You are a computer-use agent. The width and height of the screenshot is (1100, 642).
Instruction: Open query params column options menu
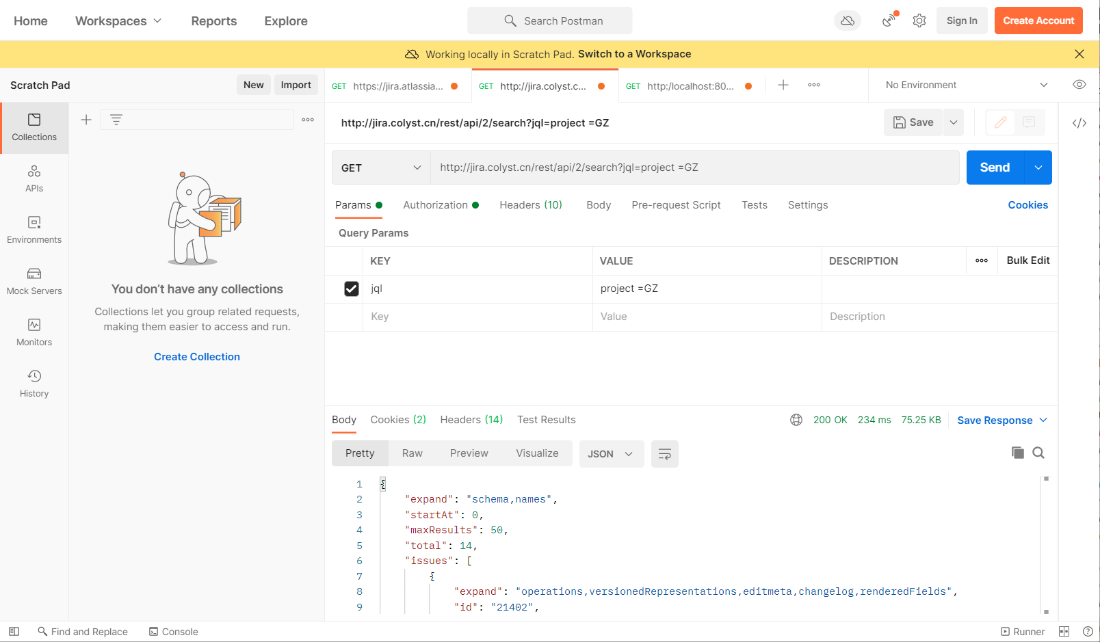(981, 260)
